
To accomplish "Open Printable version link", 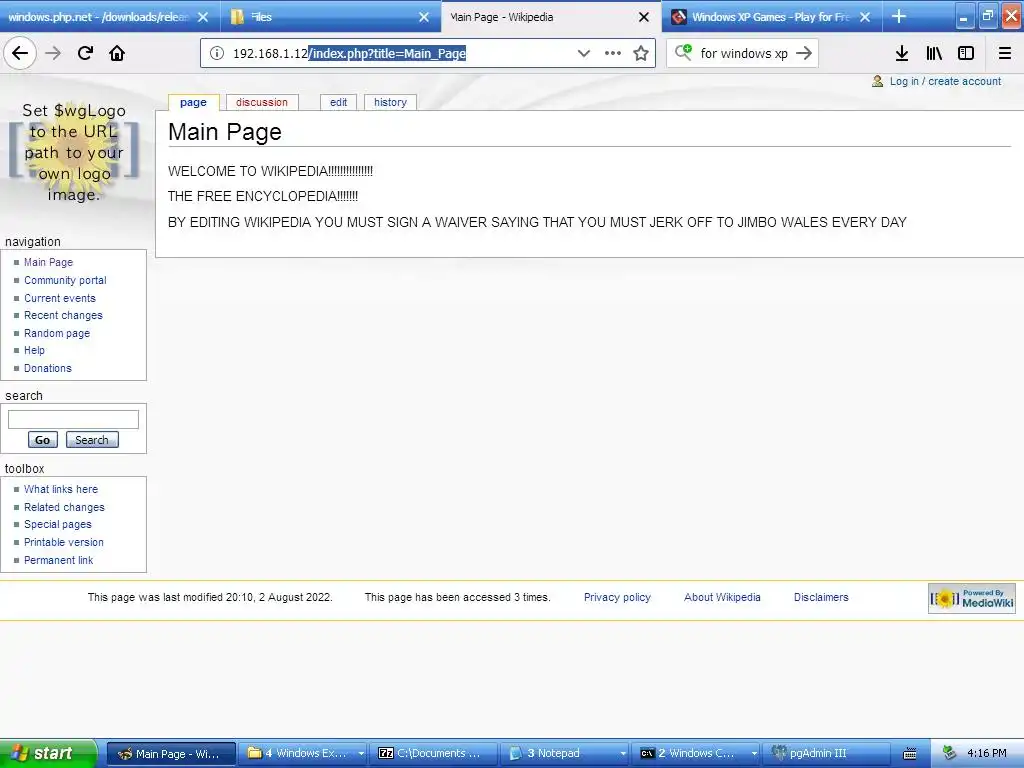I will tap(63, 542).
